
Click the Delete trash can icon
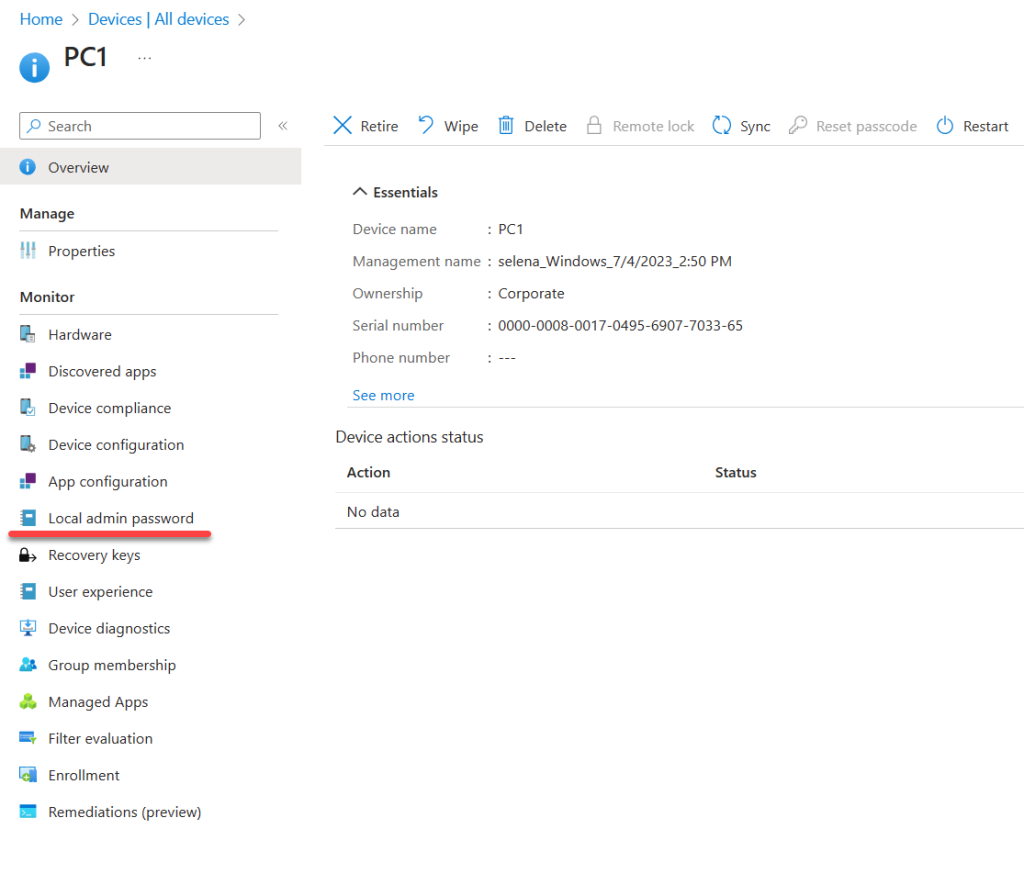(x=506, y=126)
